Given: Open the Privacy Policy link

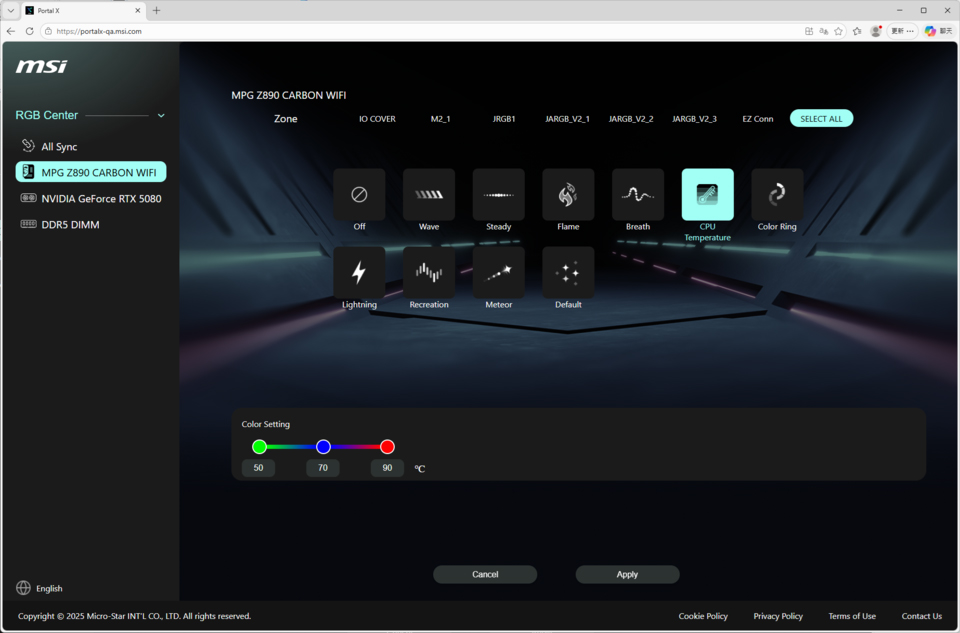Looking at the screenshot, I should pos(778,616).
